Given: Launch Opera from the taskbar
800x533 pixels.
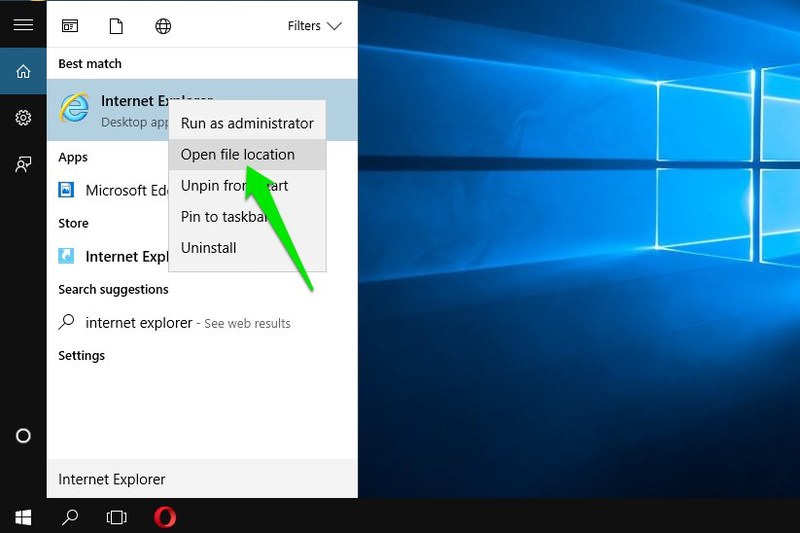Looking at the screenshot, I should 165,517.
